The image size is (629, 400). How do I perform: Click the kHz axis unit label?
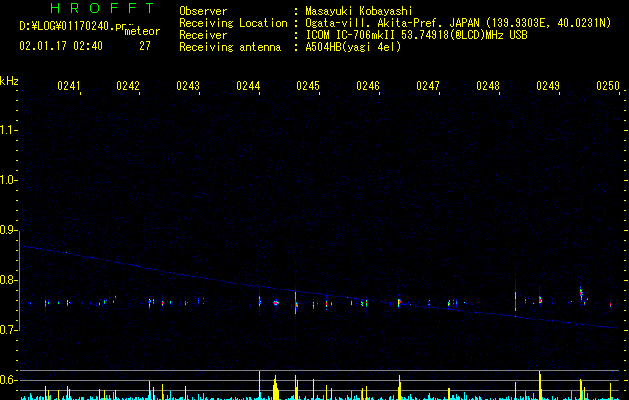(9, 81)
